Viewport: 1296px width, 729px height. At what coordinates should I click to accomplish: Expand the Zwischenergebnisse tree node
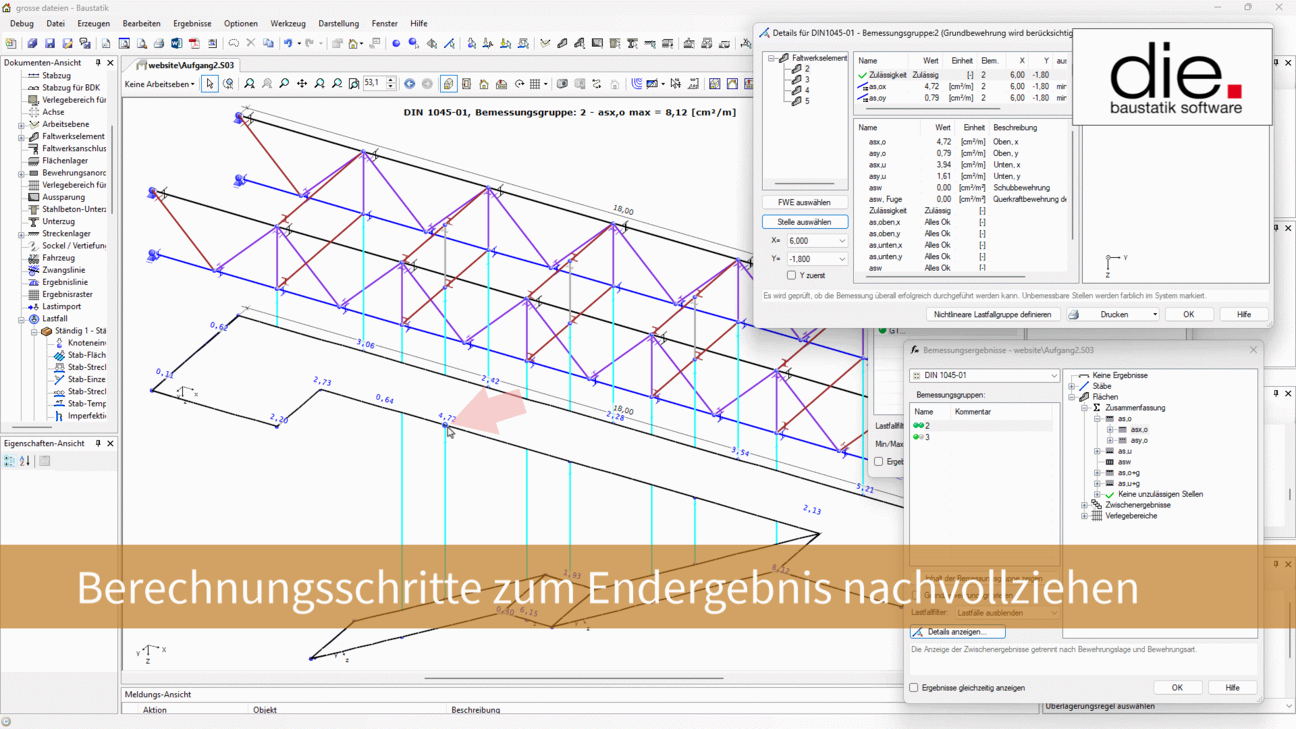(x=1085, y=505)
